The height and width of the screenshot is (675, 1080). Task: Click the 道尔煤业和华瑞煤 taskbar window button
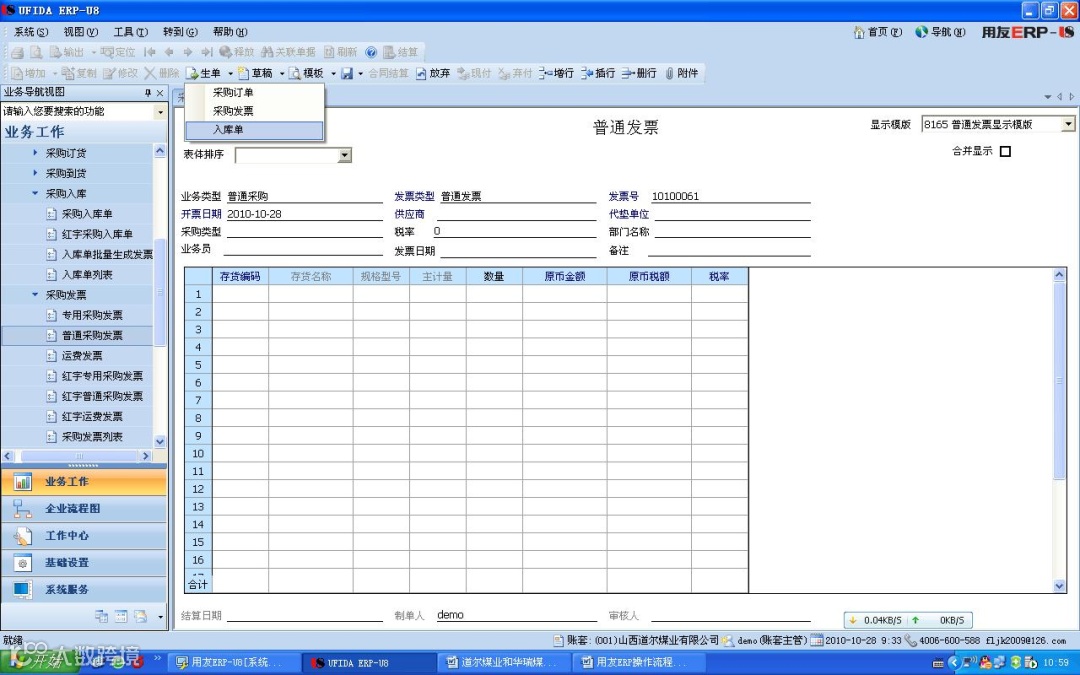[503, 663]
